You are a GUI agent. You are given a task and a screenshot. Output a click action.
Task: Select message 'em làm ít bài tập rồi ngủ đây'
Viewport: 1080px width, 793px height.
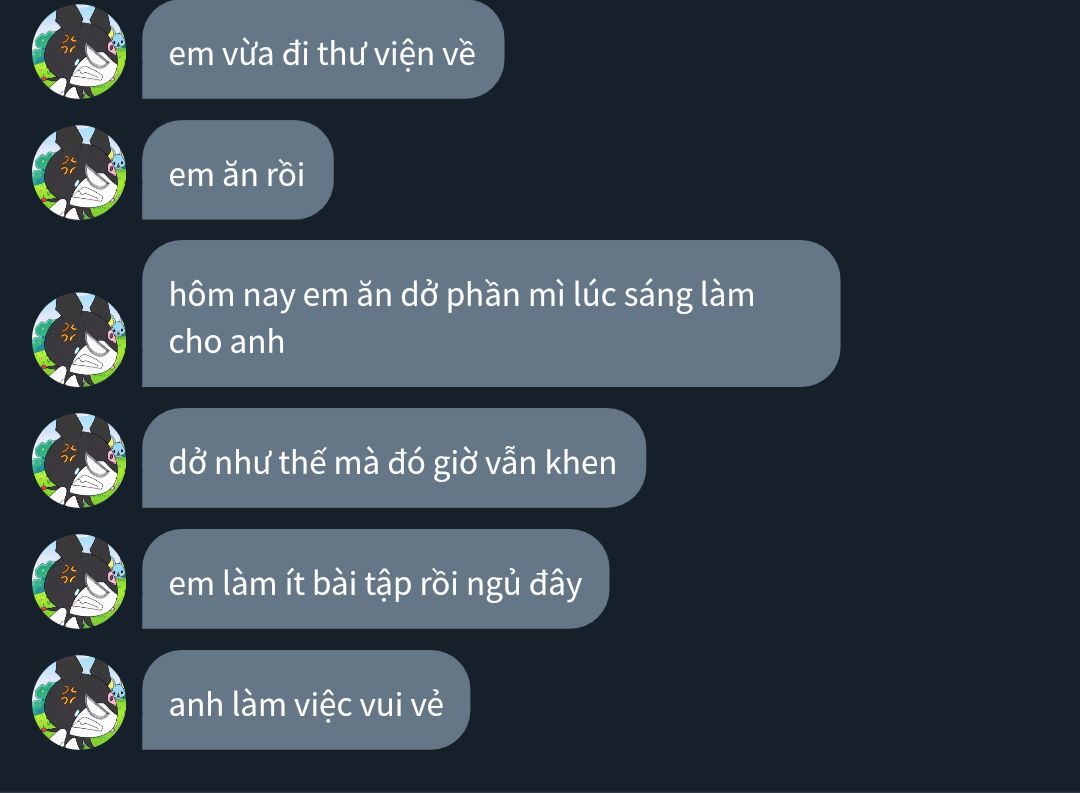point(375,579)
